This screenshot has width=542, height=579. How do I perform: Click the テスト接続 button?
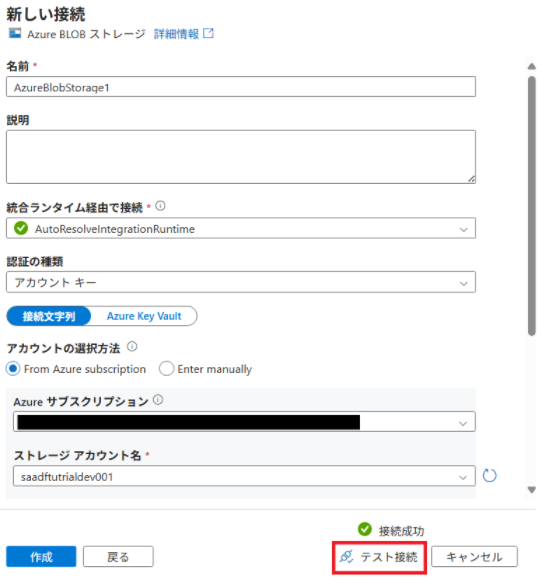click(380, 557)
